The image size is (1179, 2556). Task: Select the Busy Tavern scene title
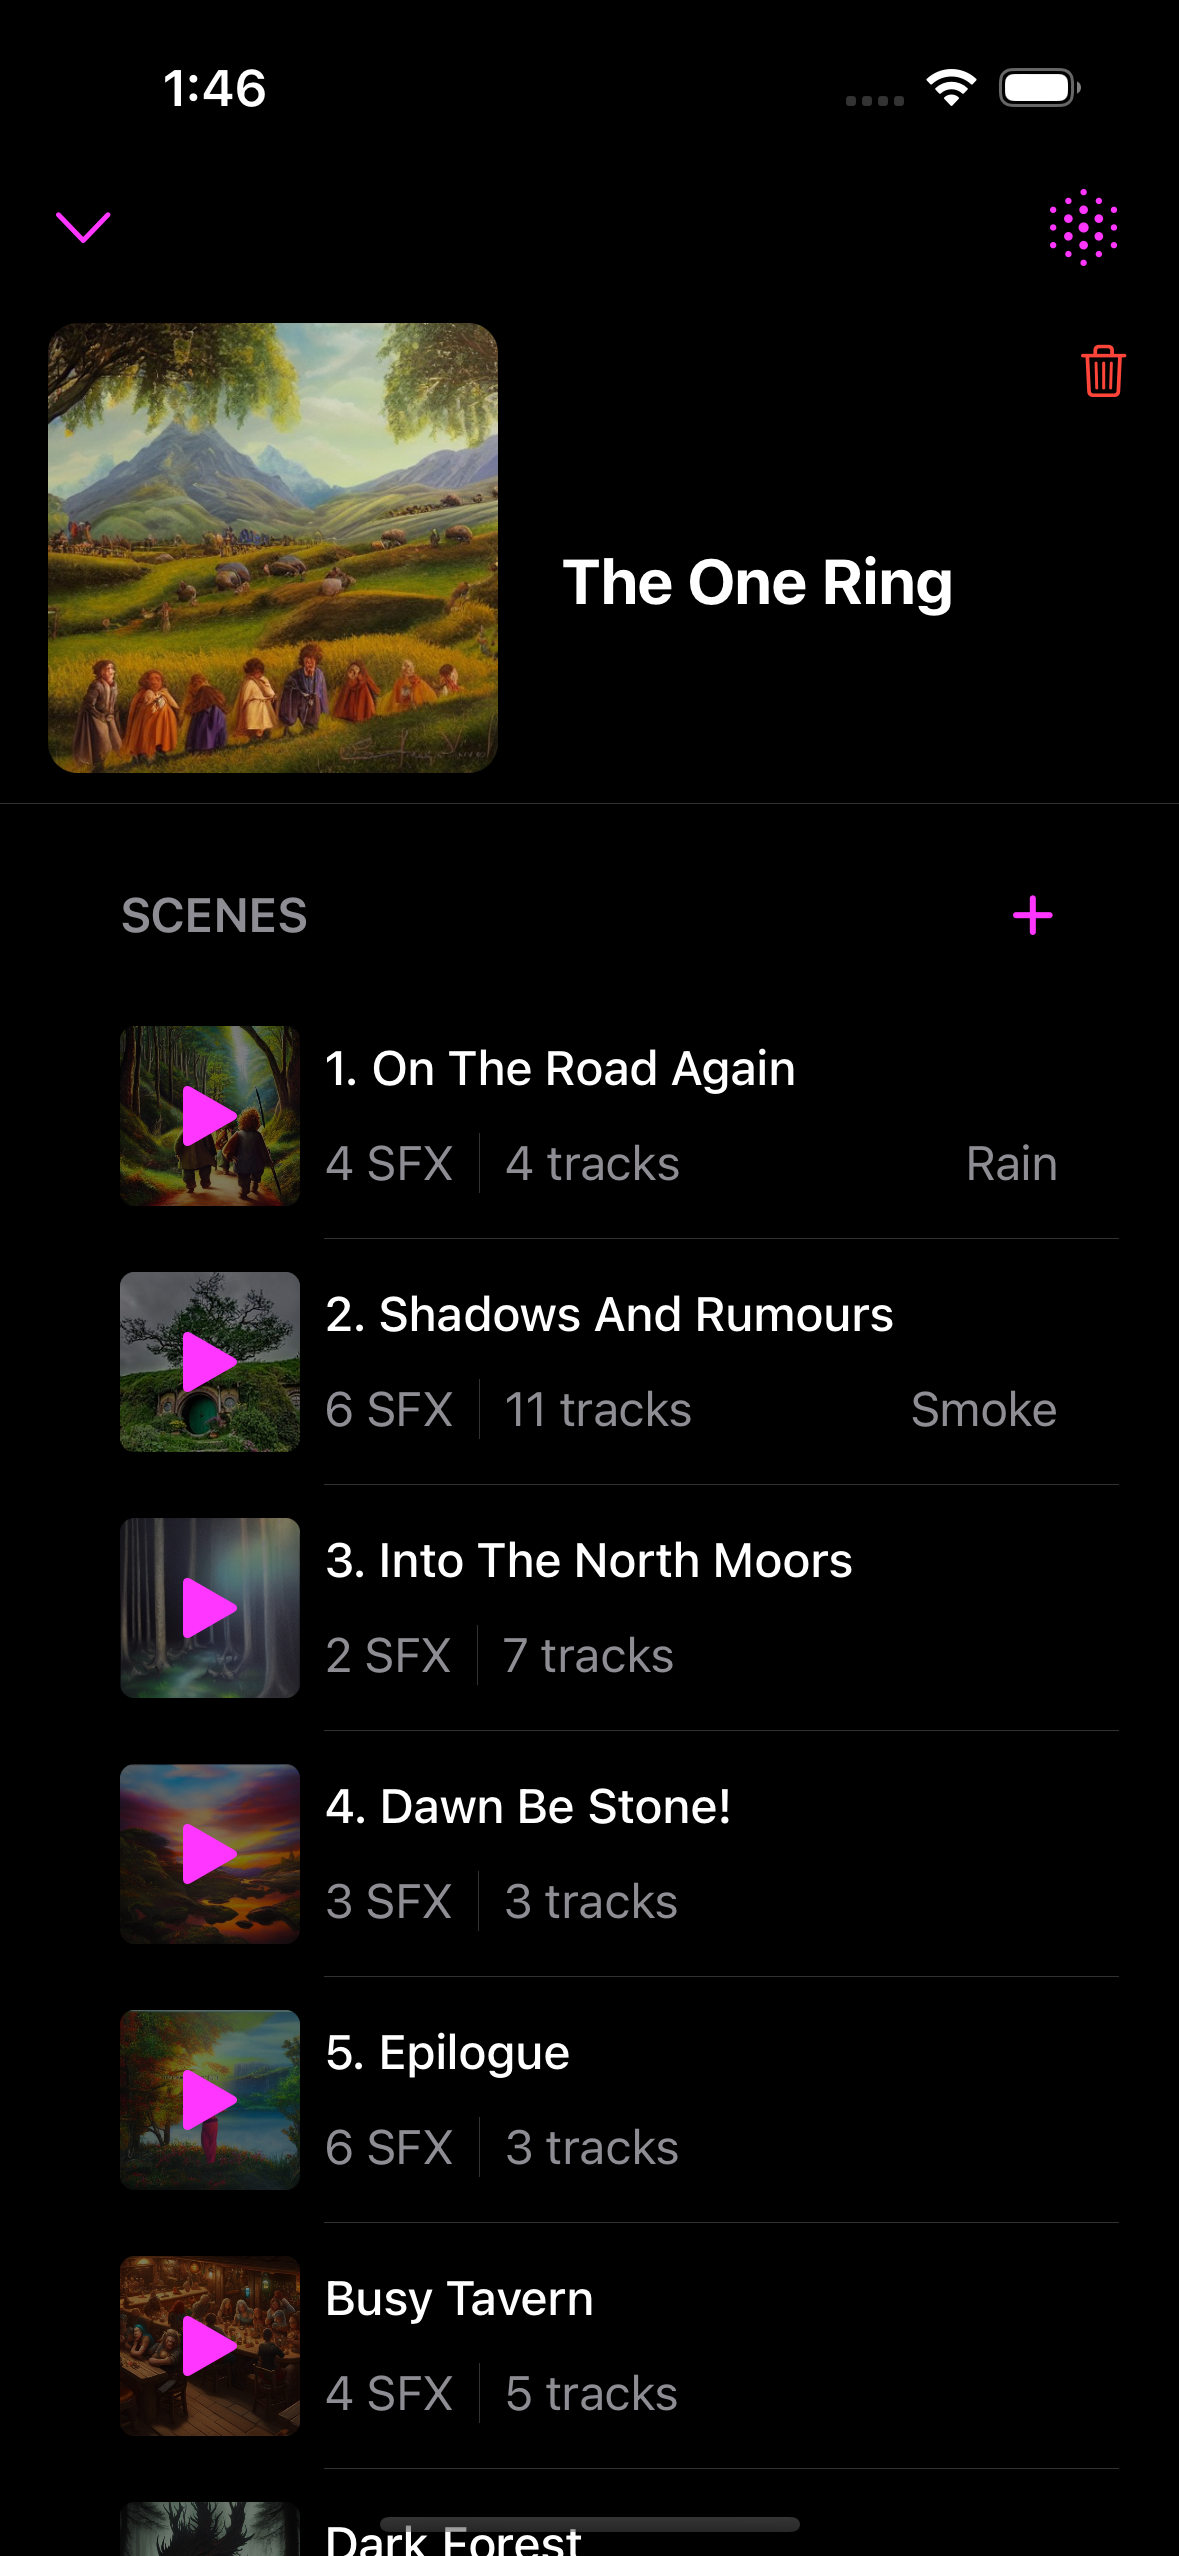tap(459, 2299)
